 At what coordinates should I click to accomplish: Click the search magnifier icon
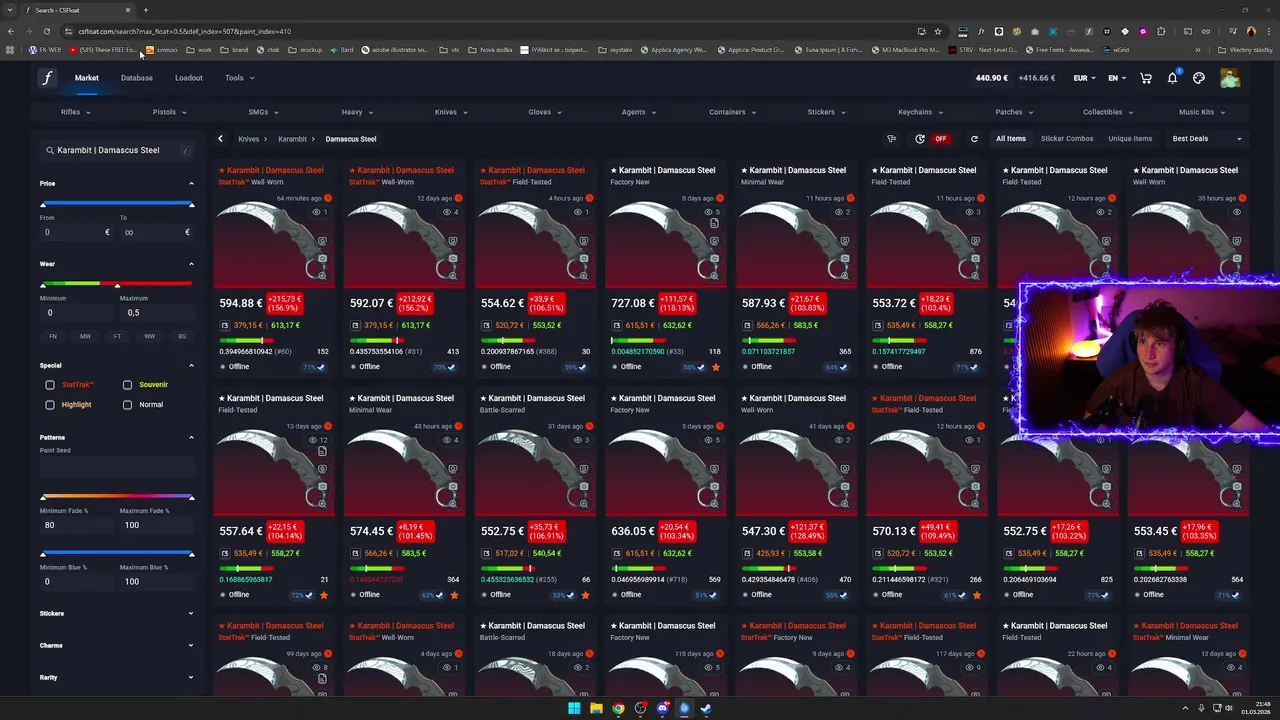(x=49, y=150)
